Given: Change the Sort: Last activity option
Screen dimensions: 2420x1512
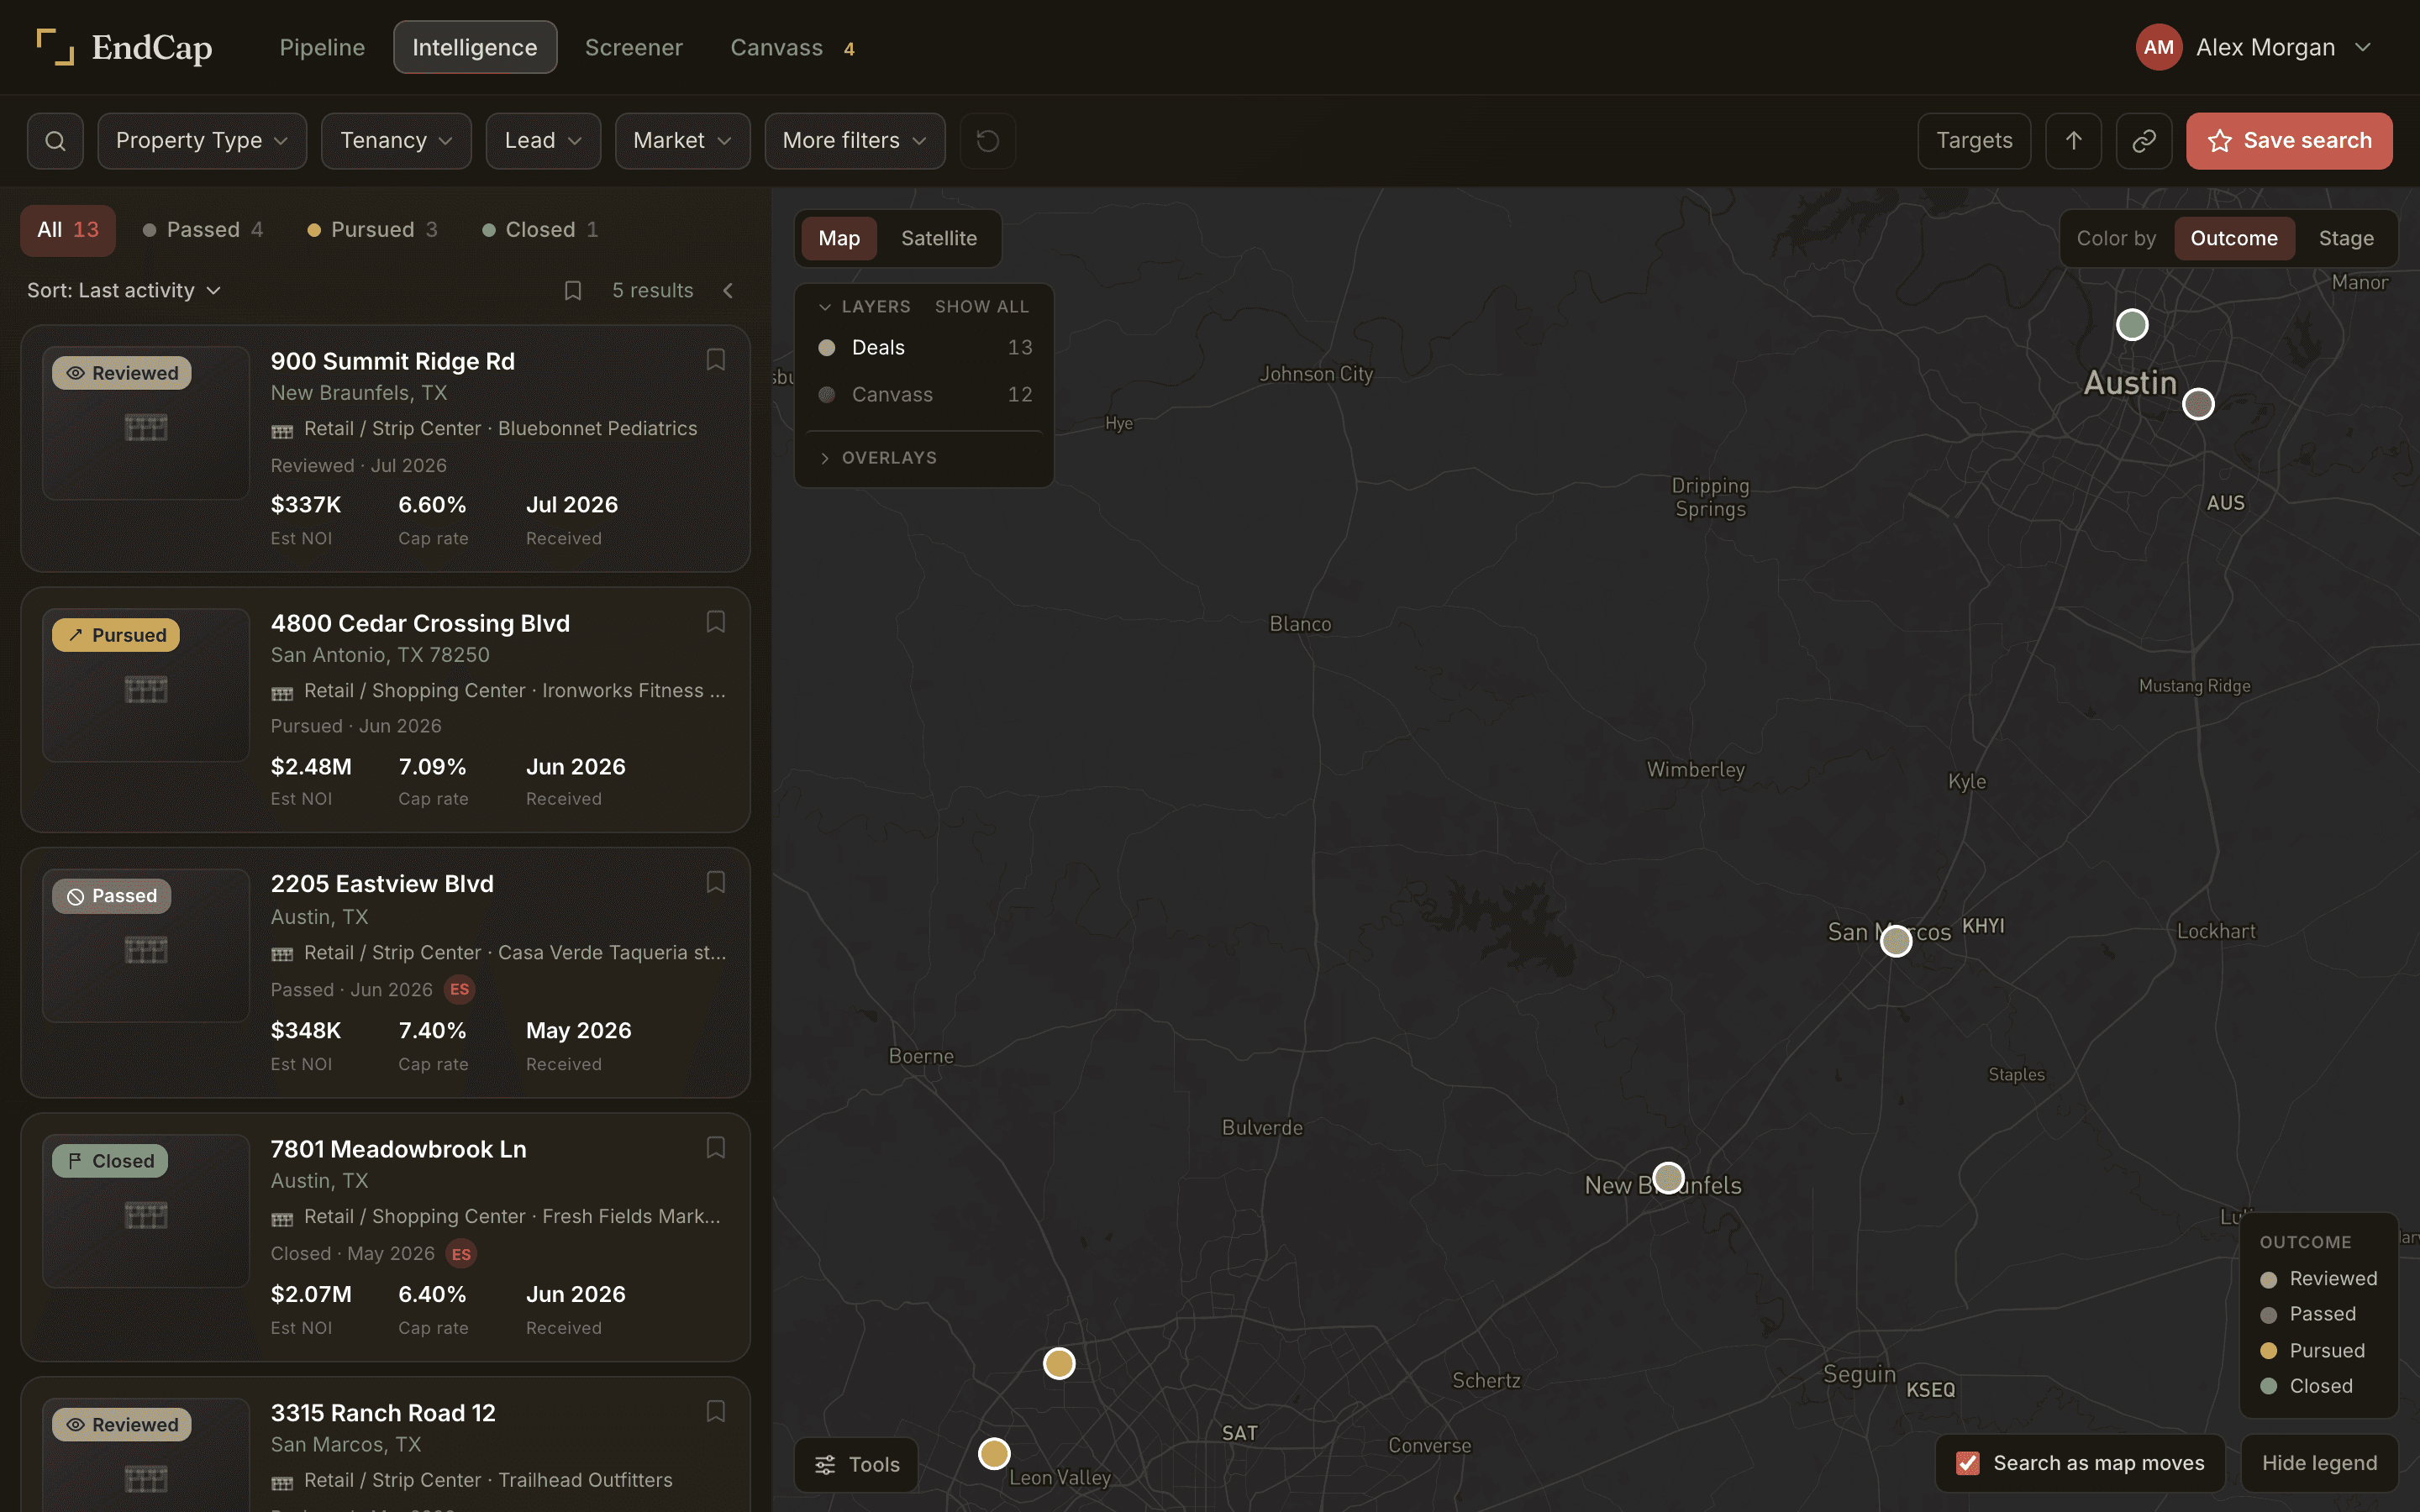Looking at the screenshot, I should [124, 291].
